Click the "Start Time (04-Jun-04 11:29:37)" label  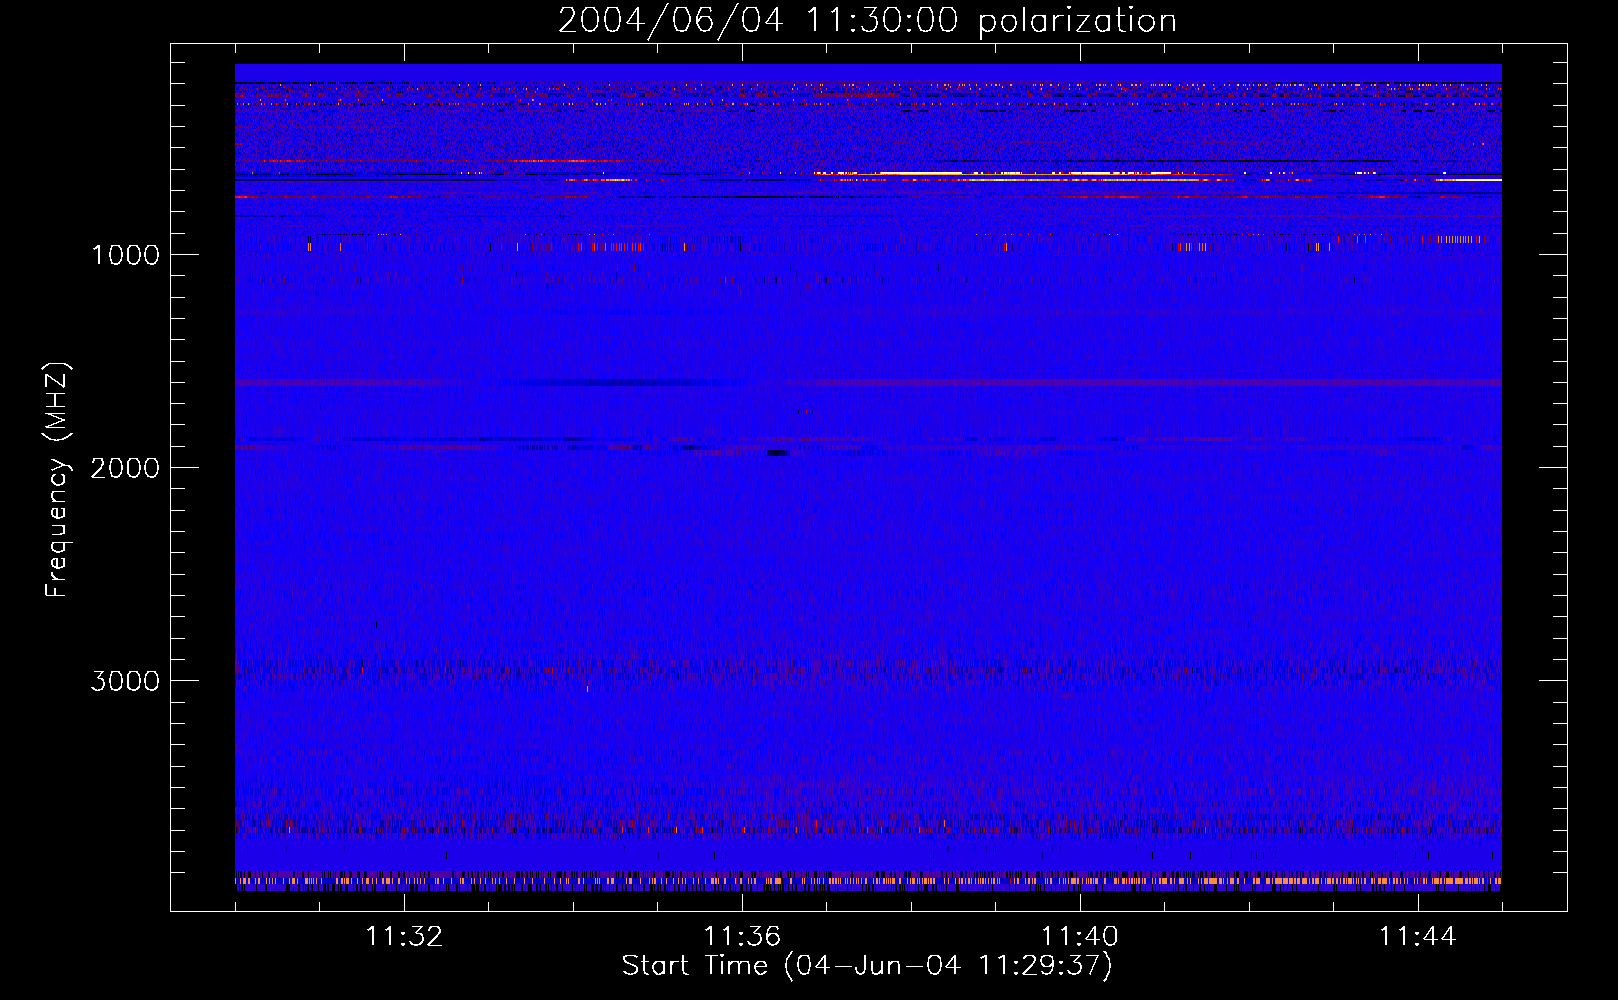click(x=867, y=966)
